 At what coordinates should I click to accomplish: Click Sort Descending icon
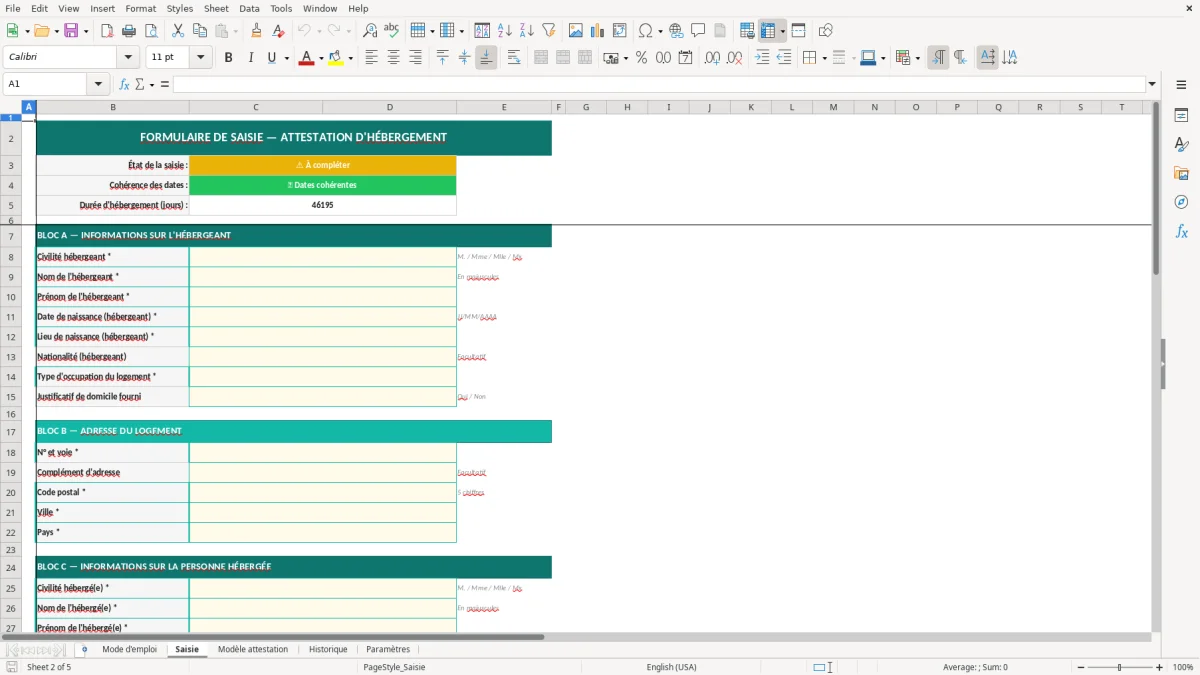point(526,31)
